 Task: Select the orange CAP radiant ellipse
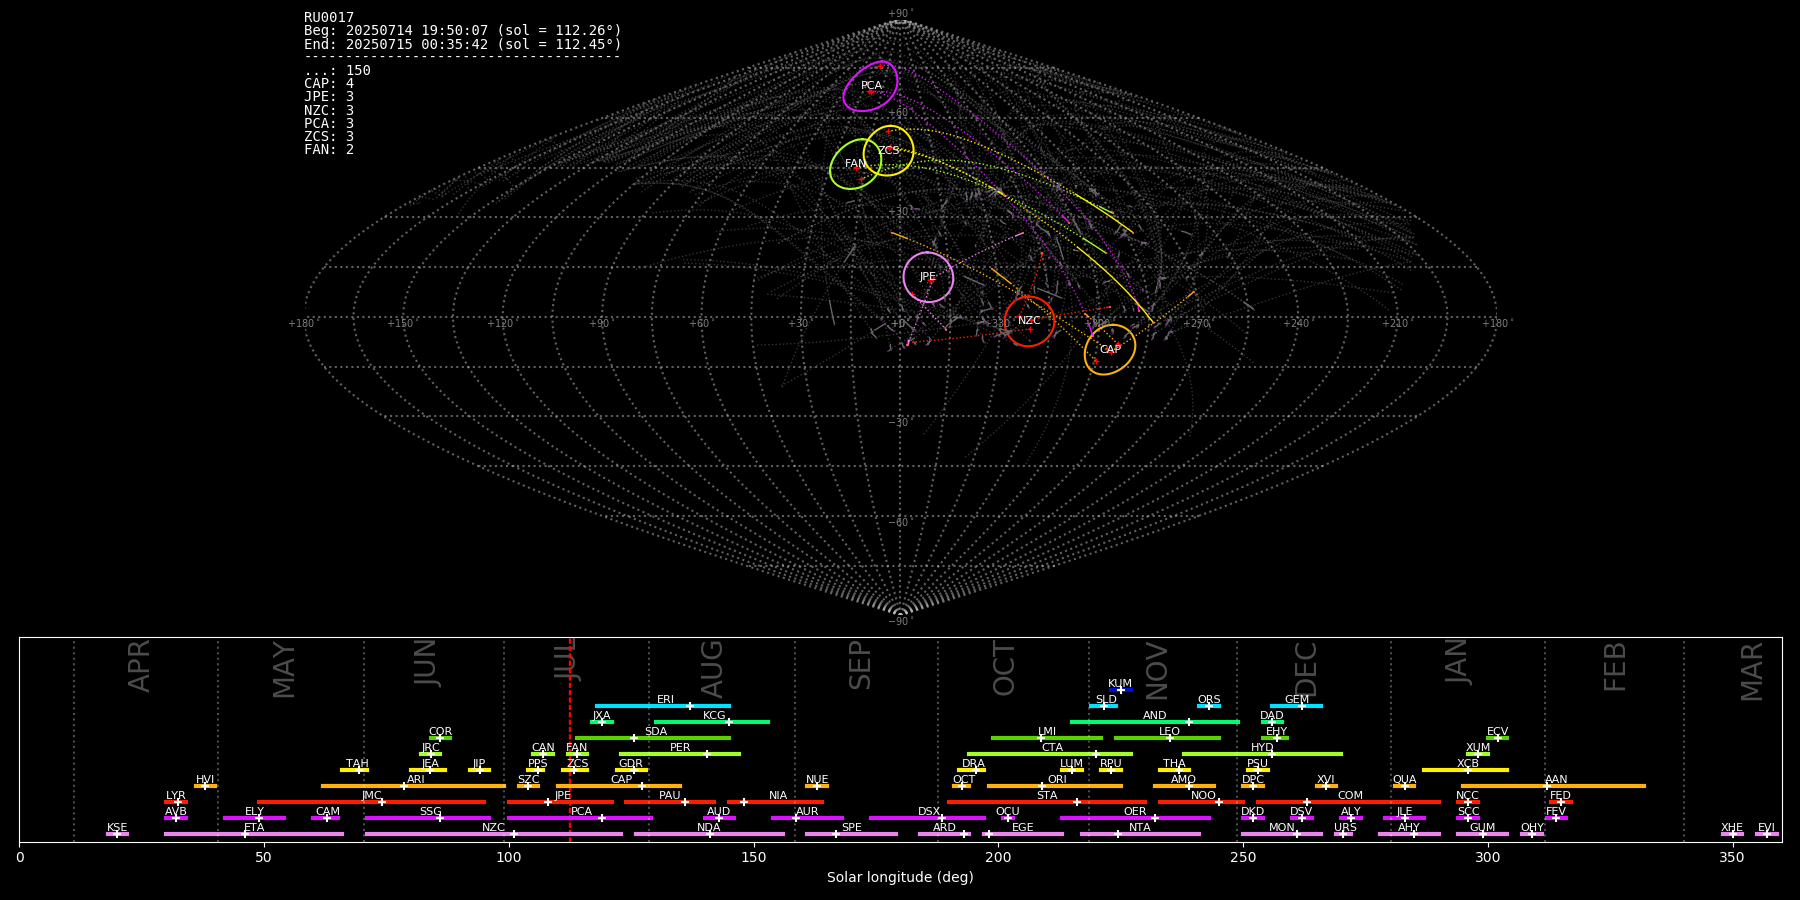click(1110, 350)
